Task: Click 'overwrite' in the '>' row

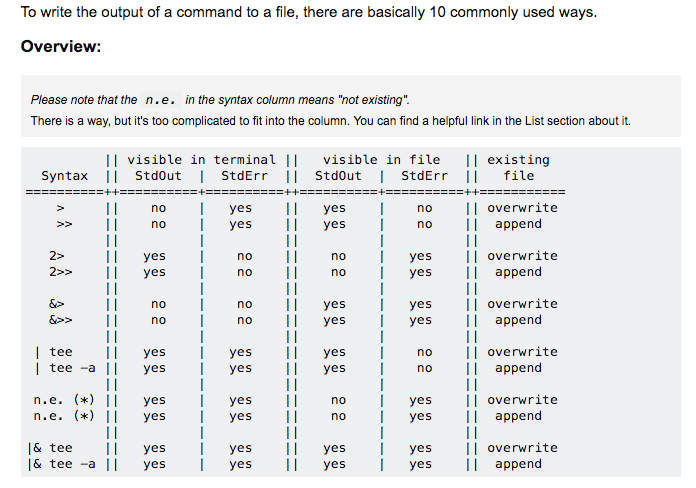Action: [522, 208]
